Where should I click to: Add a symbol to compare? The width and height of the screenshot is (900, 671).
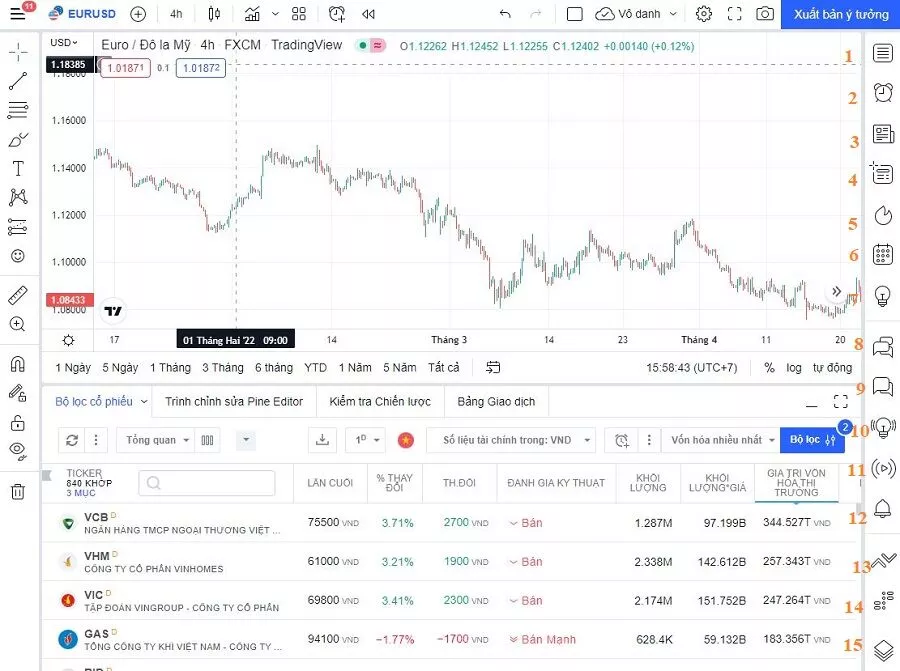[138, 14]
